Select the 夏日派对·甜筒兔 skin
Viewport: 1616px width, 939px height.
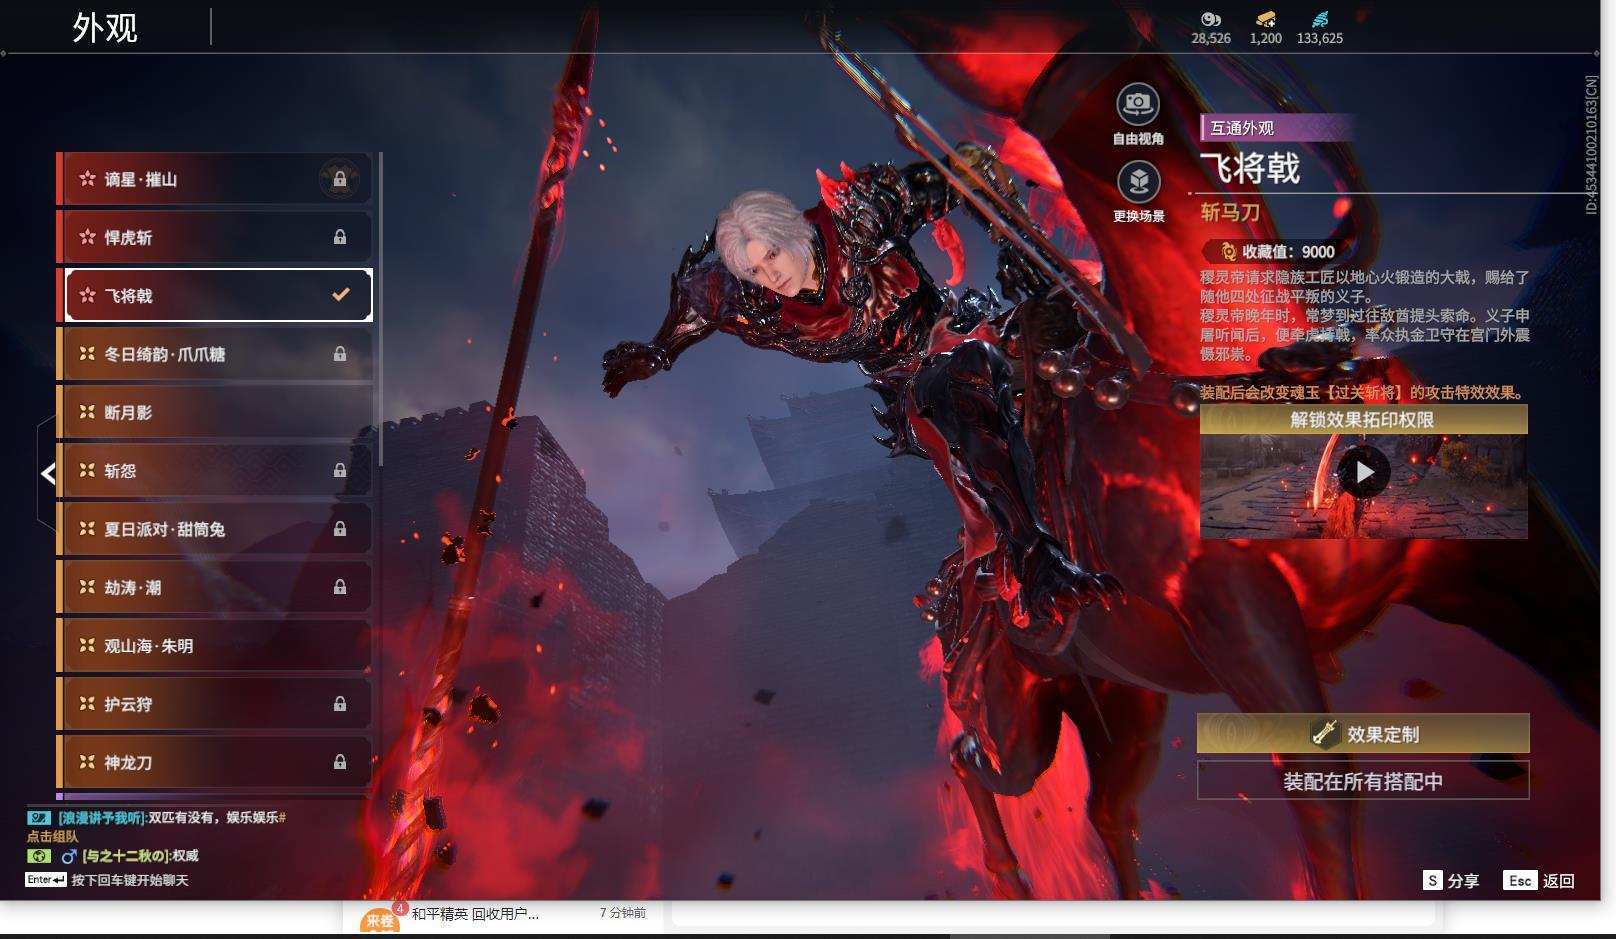pyautogui.click(x=215, y=528)
